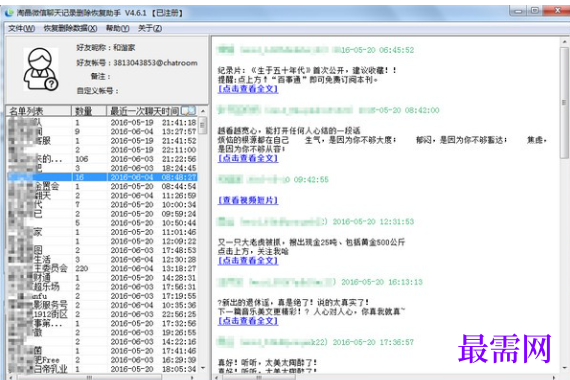
Task: Click the message timestamp 2016-05-20 12:31:53
Action: point(373,221)
